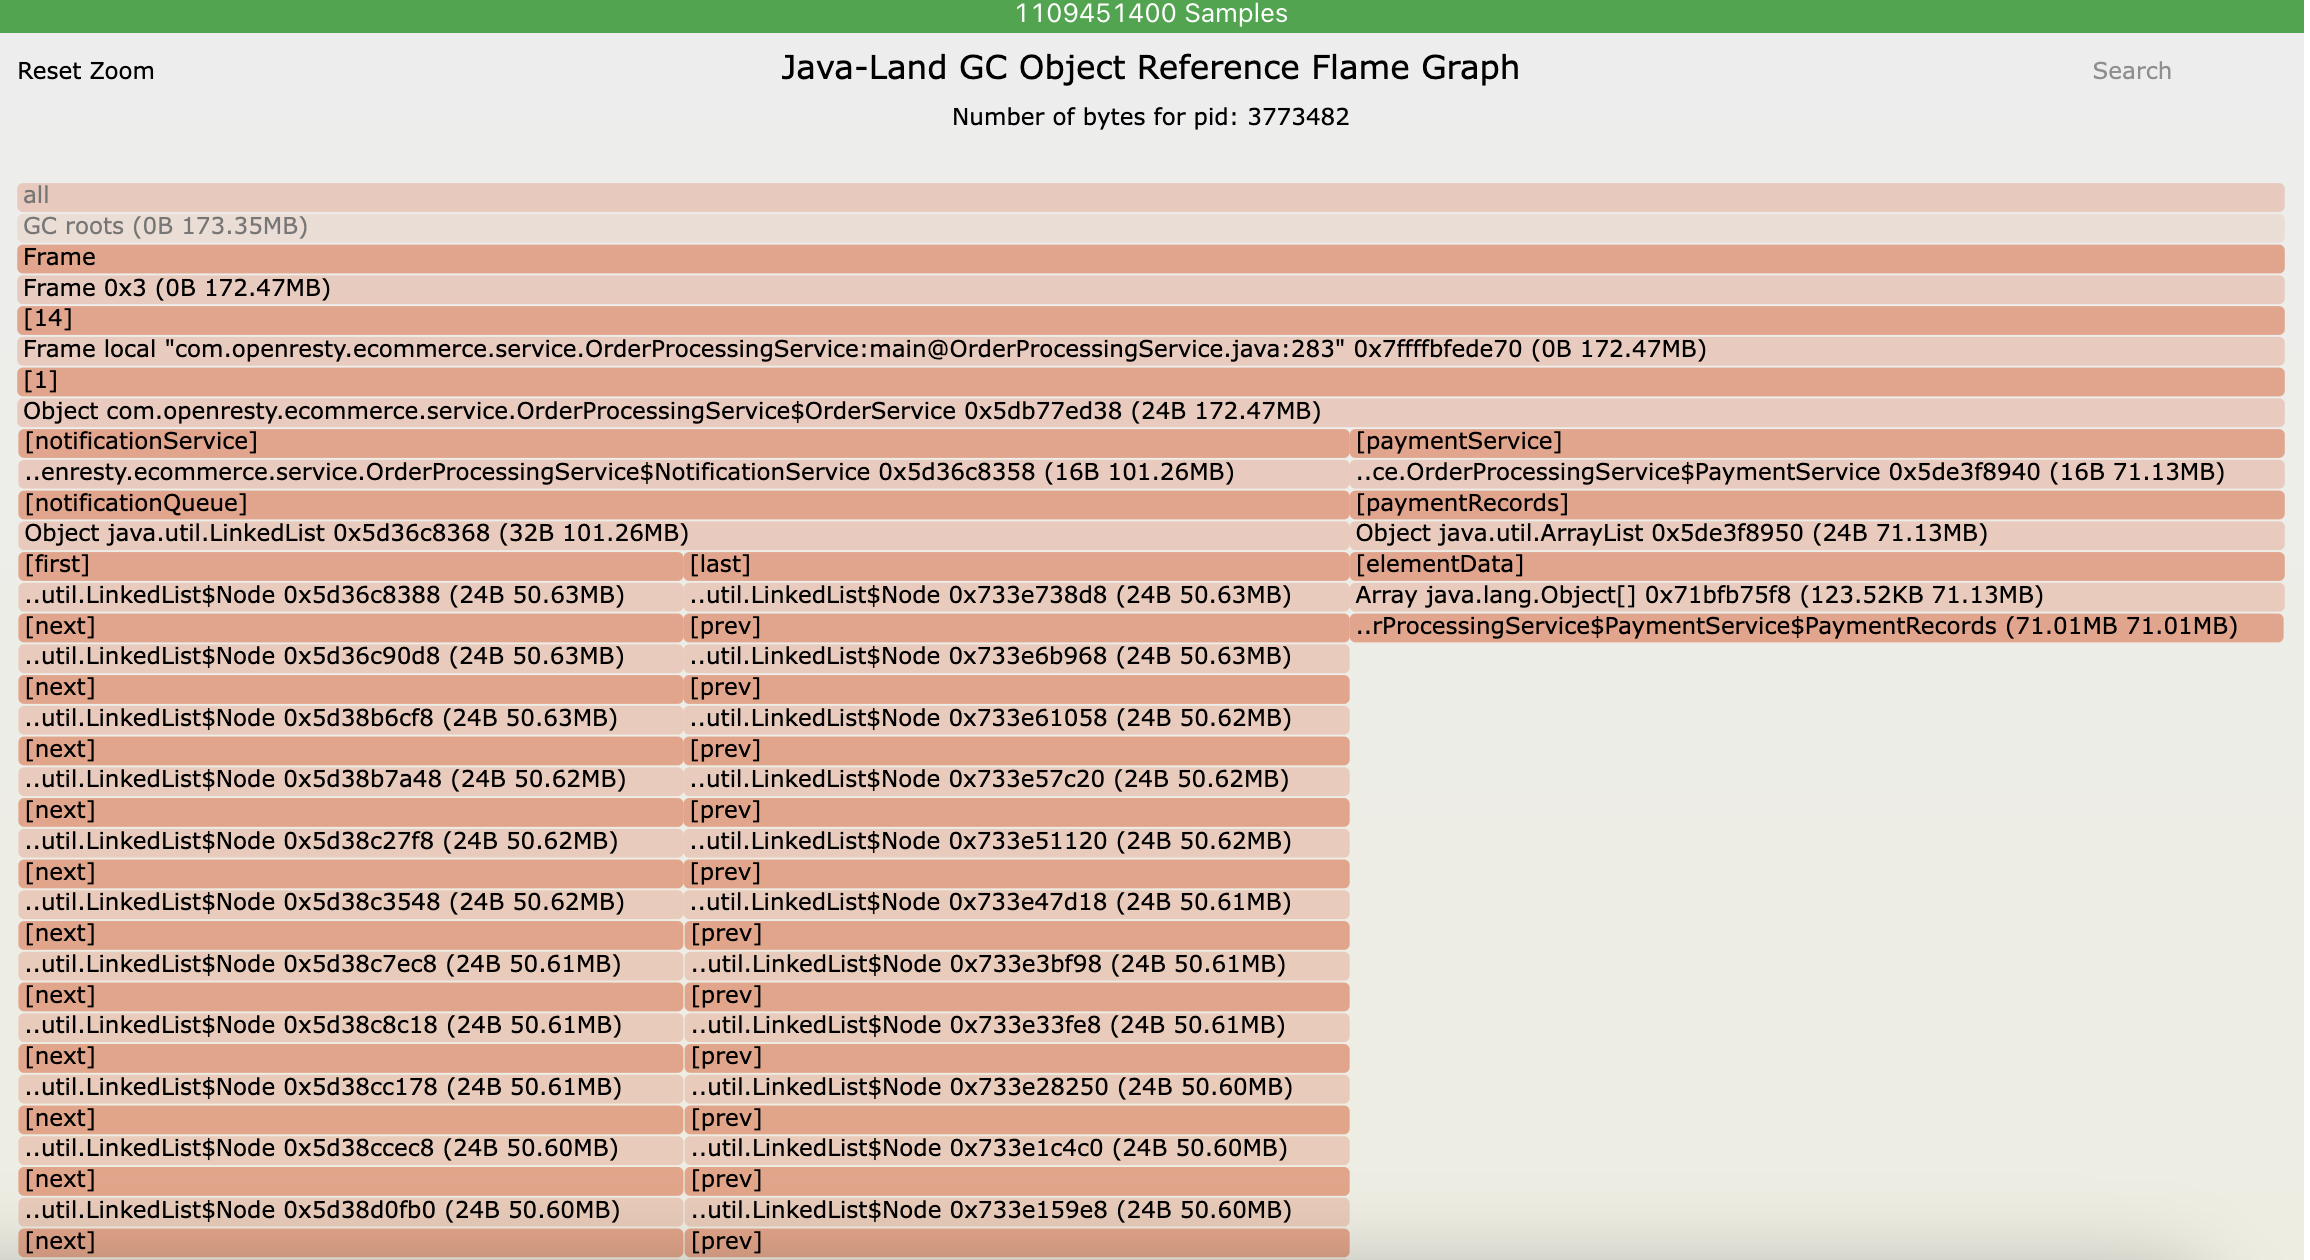Zoom into the [first] field frame
The height and width of the screenshot is (1260, 2310).
tap(350, 565)
